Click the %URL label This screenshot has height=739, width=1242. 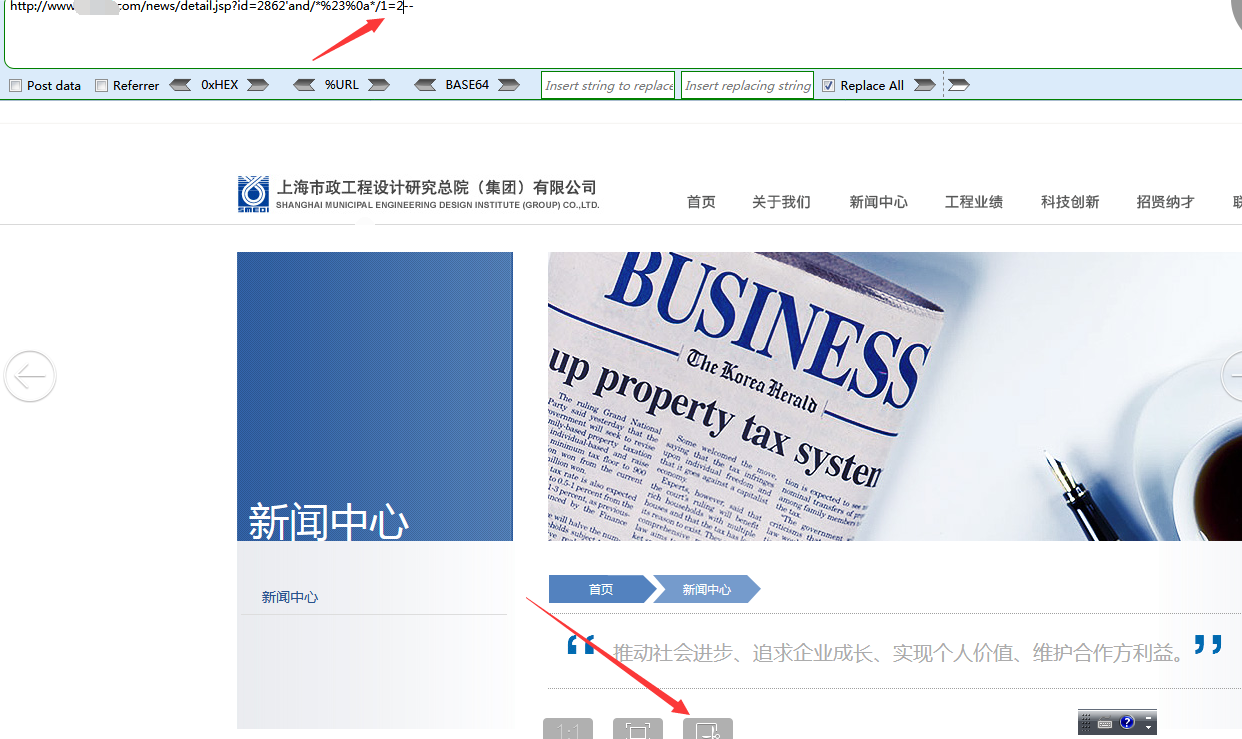pos(342,85)
